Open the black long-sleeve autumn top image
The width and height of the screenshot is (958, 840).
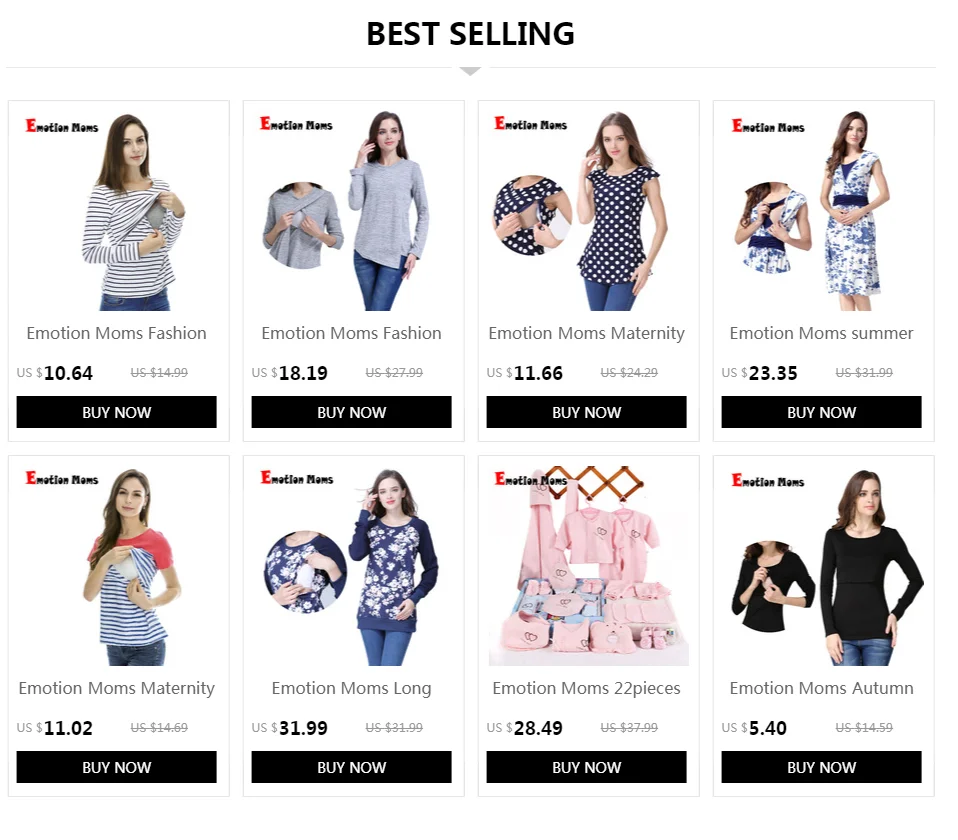[x=821, y=566]
